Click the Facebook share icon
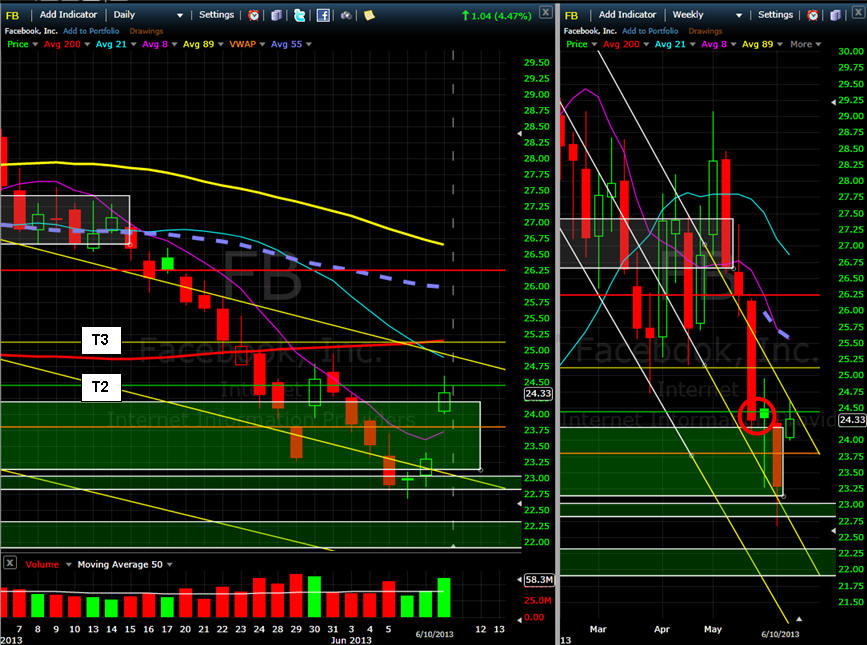 click(x=323, y=15)
